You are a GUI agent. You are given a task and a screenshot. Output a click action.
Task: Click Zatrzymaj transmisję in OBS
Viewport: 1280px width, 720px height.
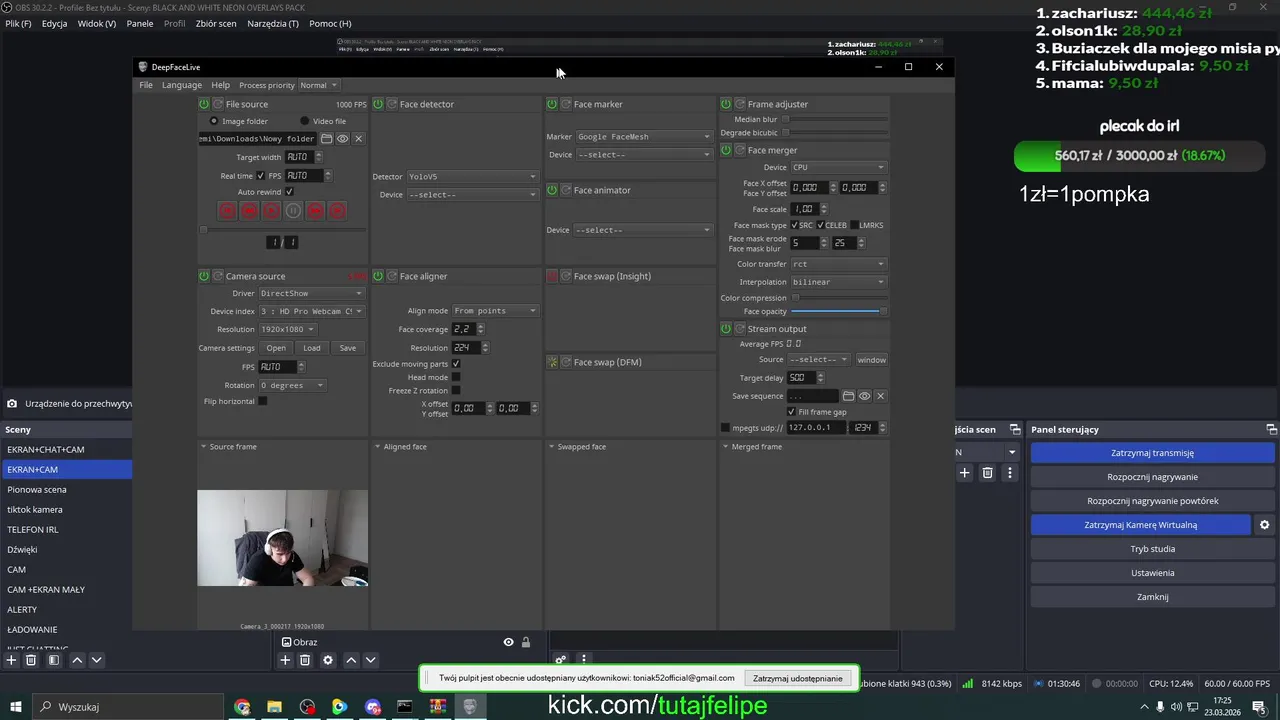tap(1152, 453)
